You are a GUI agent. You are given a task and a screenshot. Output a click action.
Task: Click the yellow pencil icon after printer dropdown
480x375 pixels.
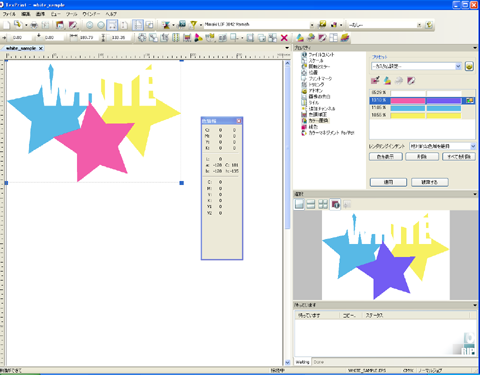coord(322,24)
